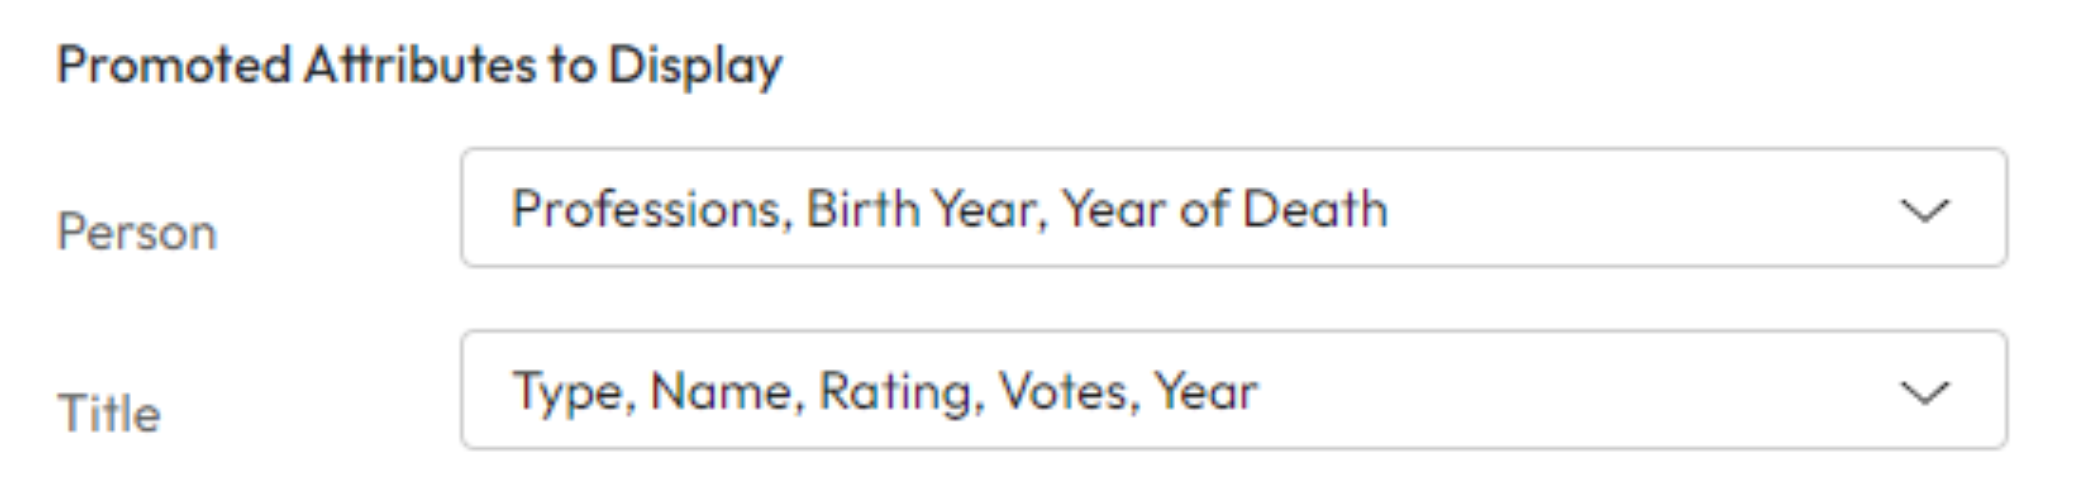Expand the Person attributes chevron arrow
Screen dimensions: 2087x478
(1924, 211)
